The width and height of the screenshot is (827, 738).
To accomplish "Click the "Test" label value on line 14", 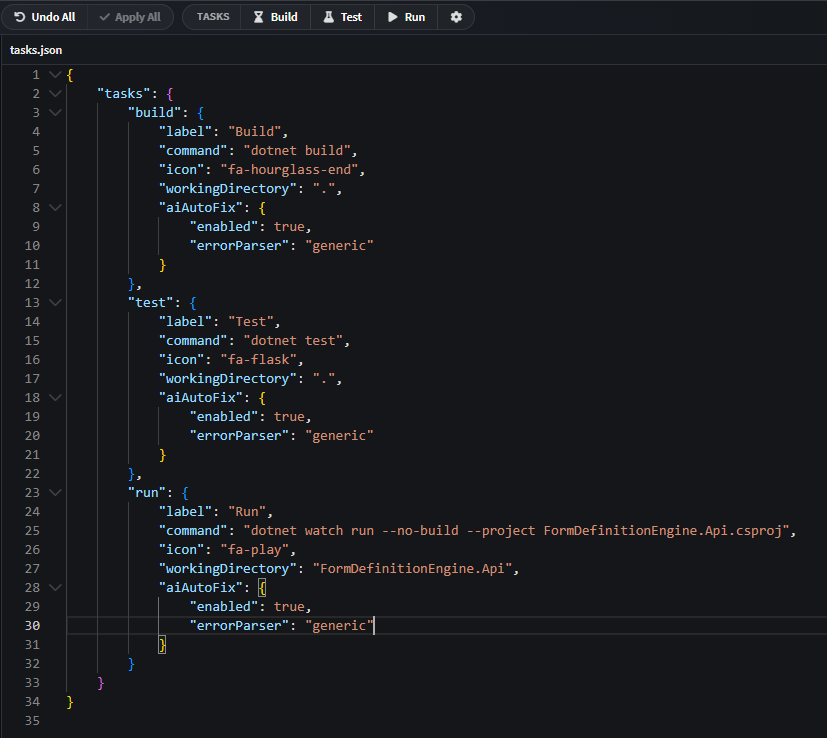I will pos(251,322).
